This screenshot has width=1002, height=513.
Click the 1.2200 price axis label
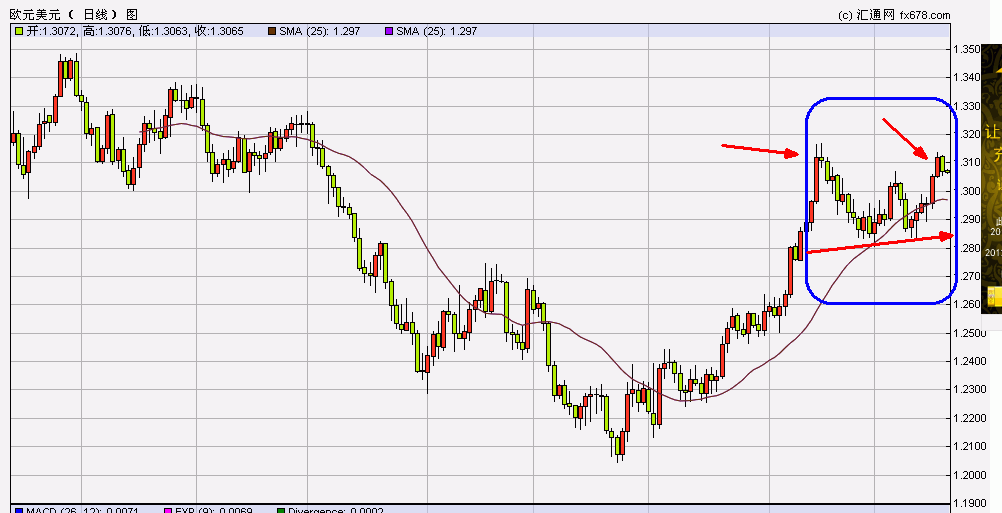(969, 418)
